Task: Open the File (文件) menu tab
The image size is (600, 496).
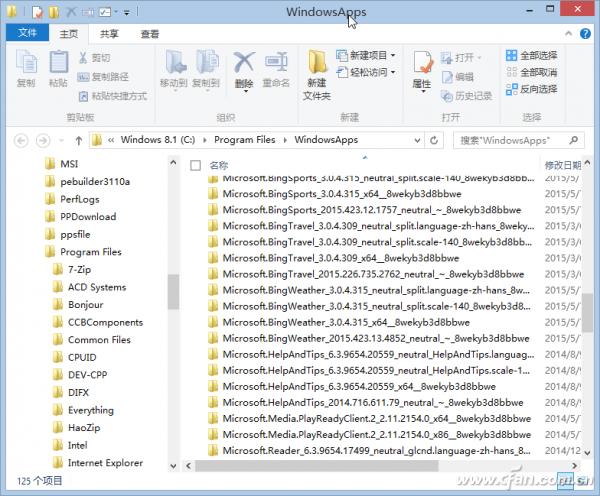Action: coord(28,33)
